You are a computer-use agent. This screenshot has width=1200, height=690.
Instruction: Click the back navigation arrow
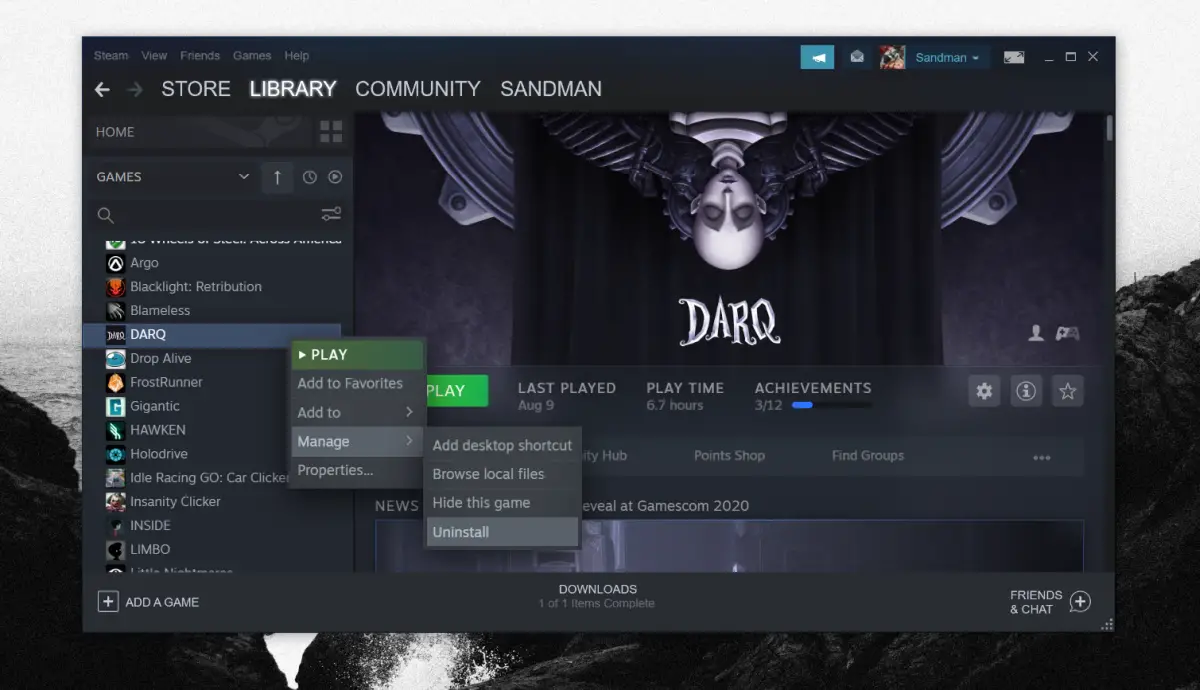coord(102,89)
